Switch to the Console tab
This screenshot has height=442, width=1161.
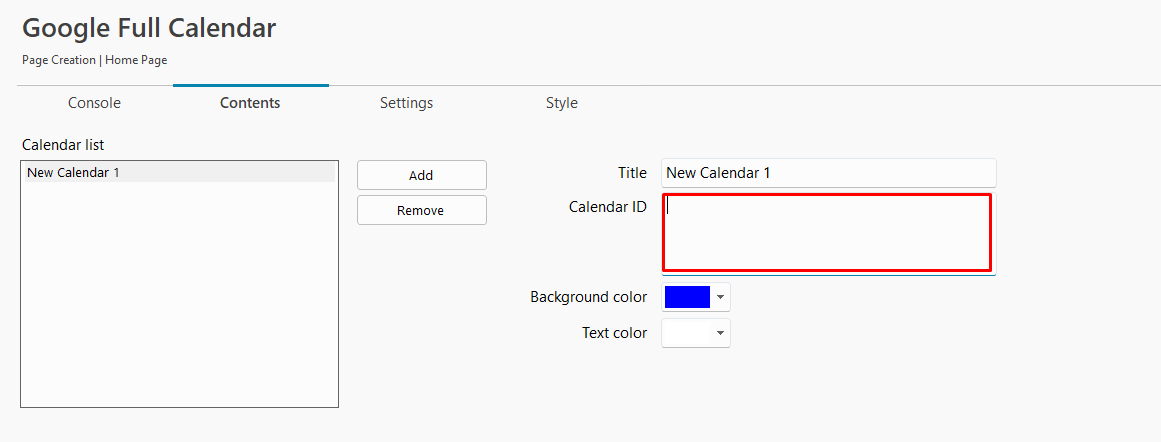coord(94,103)
